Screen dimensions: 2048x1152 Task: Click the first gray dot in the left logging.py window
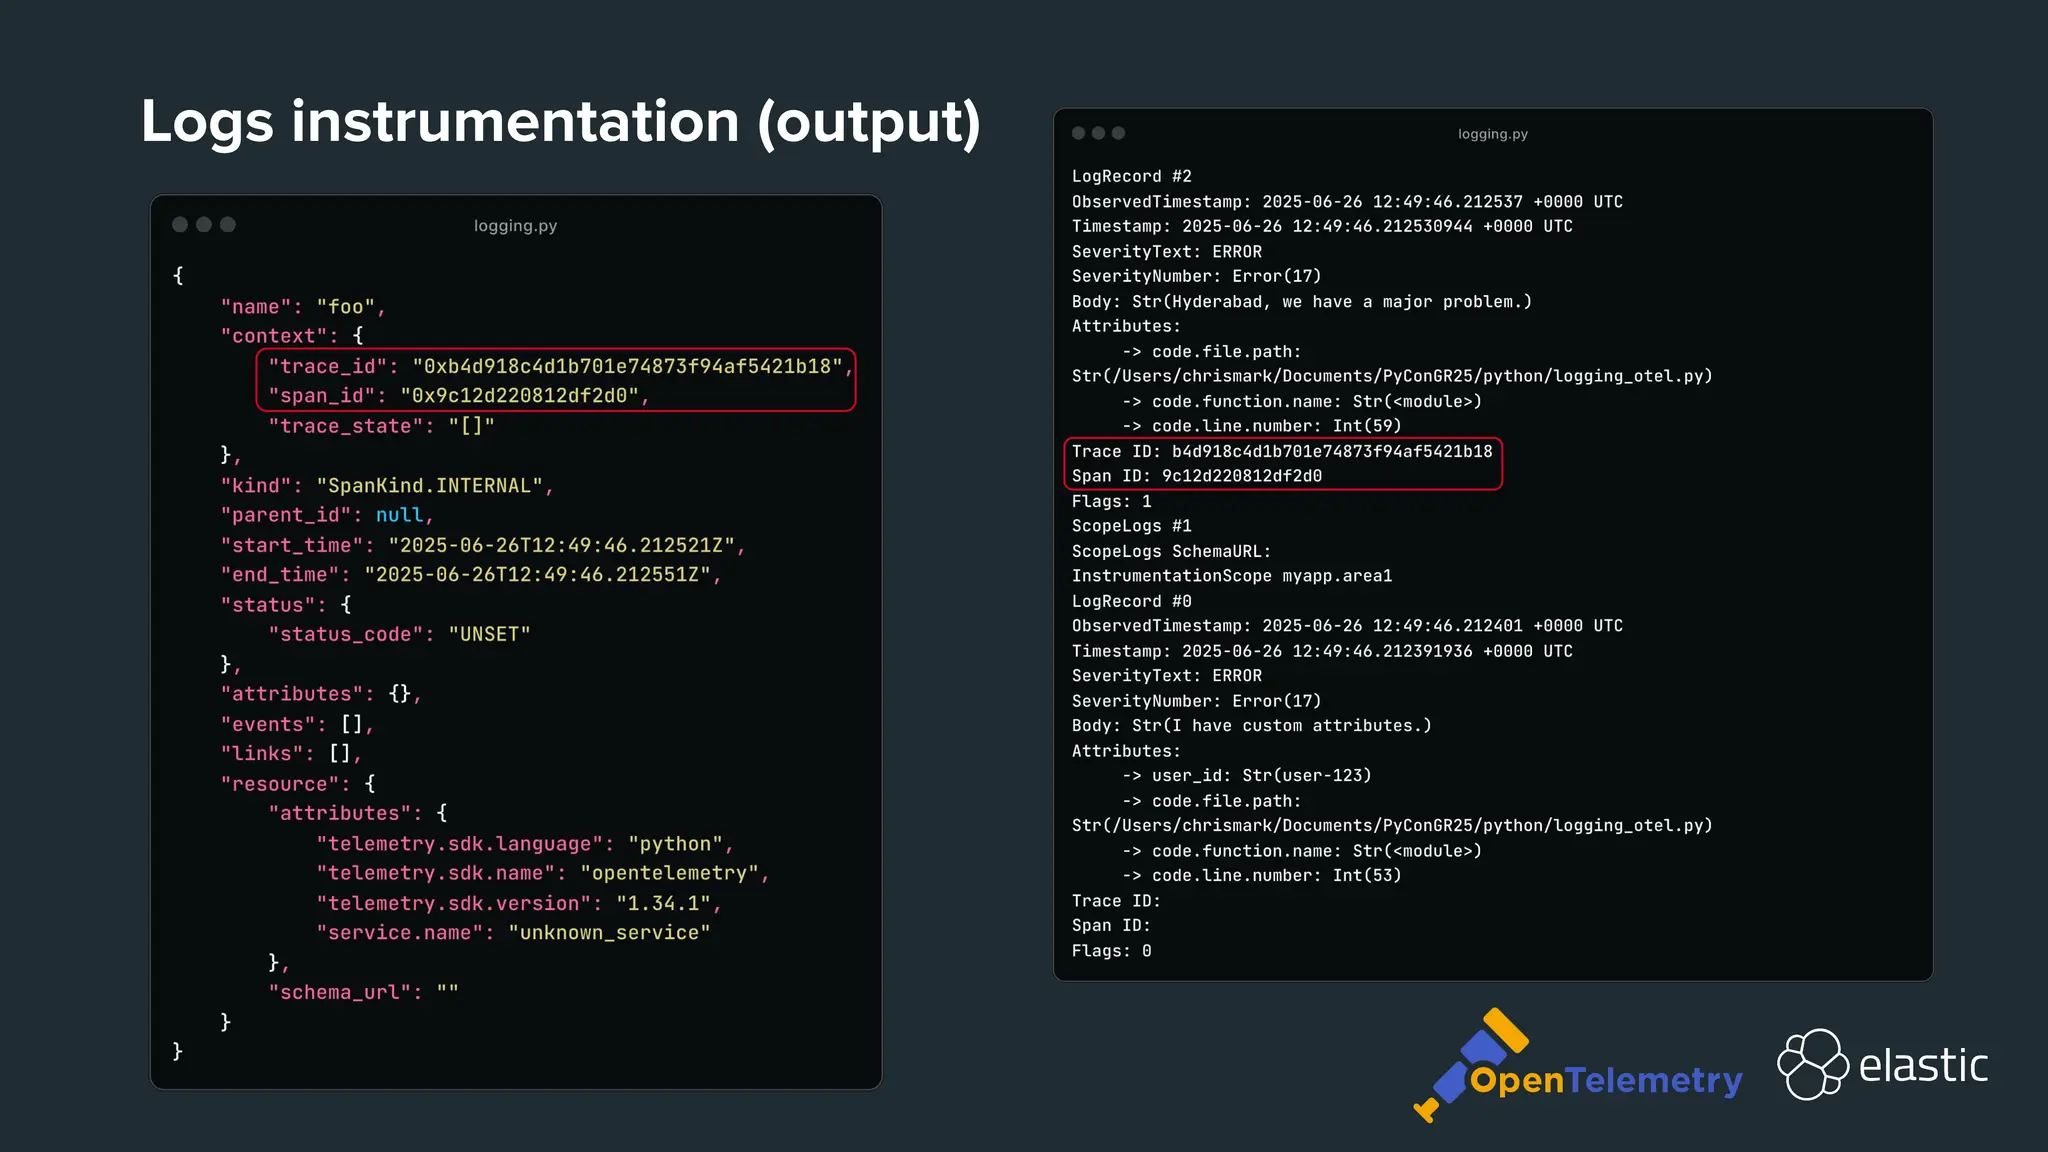pos(180,225)
